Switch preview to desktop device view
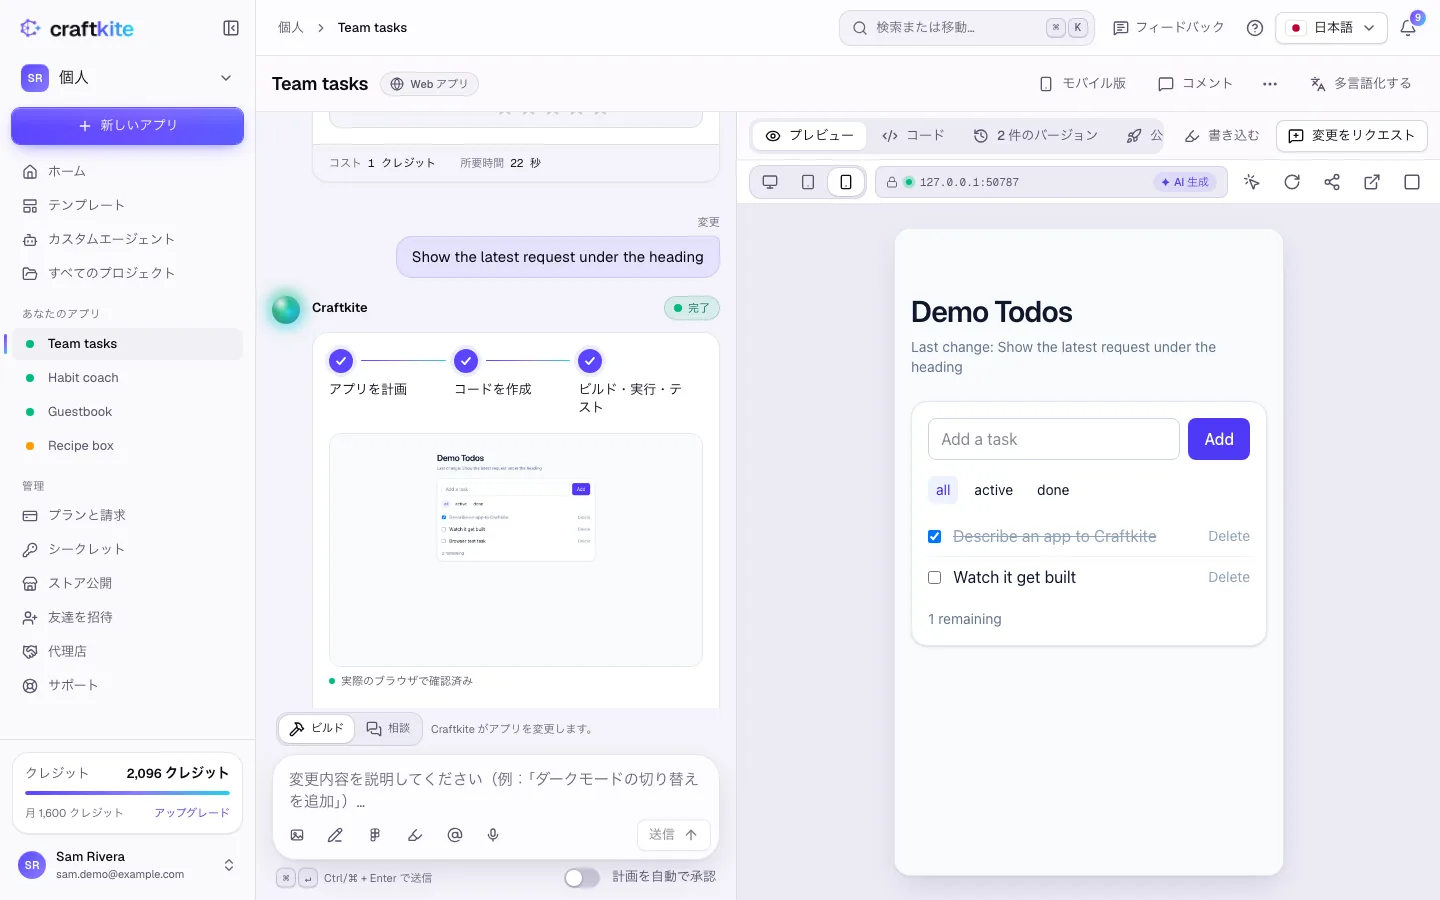Image resolution: width=1440 pixels, height=900 pixels. coord(770,182)
